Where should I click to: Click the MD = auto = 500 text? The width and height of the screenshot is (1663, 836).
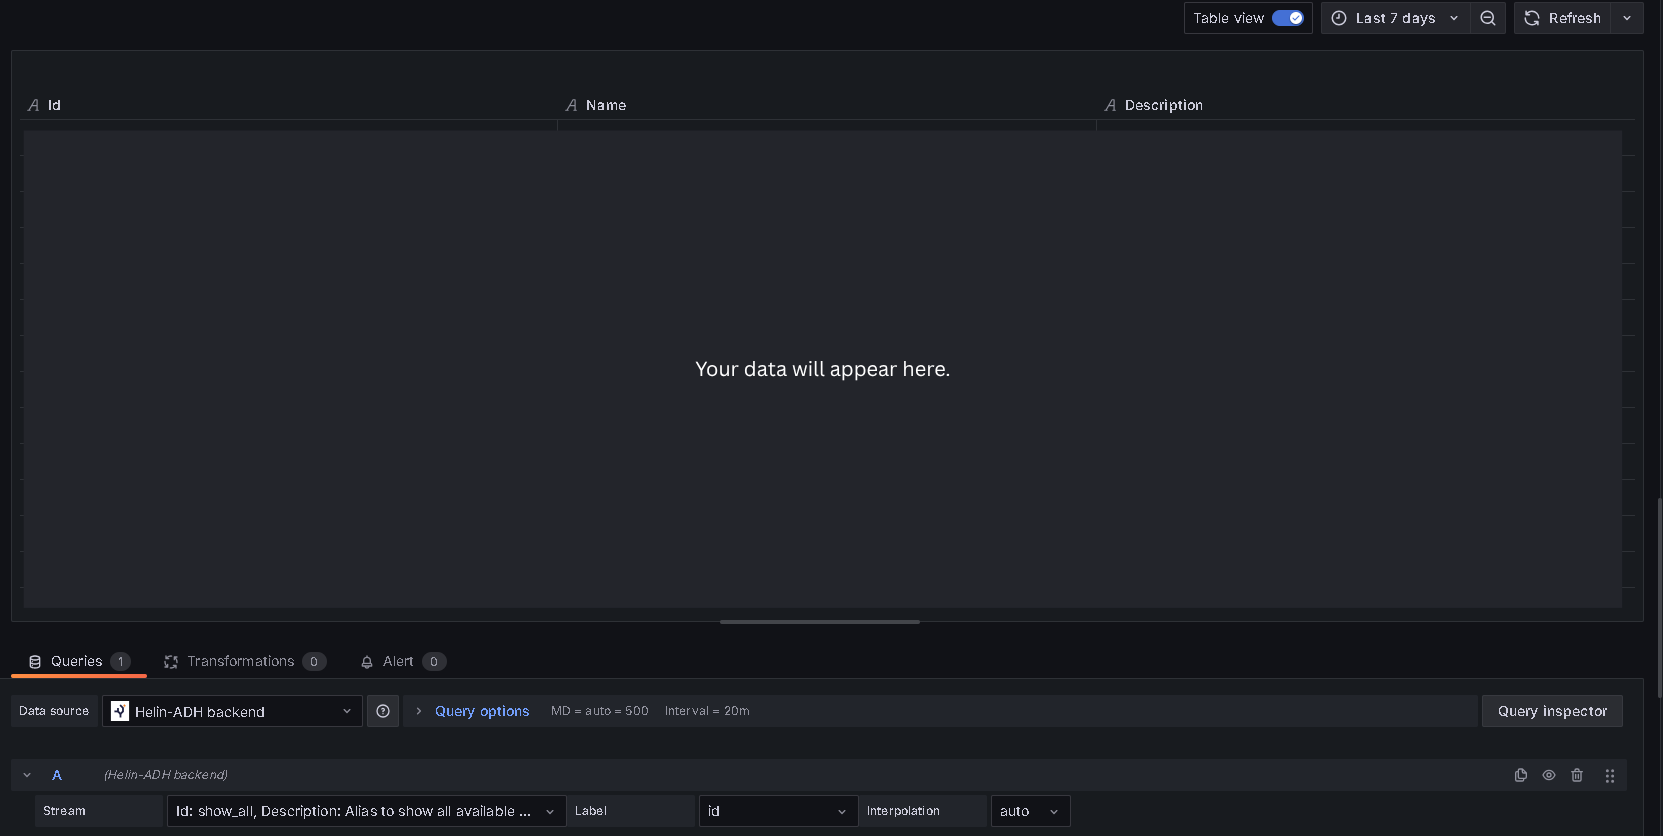tap(600, 711)
